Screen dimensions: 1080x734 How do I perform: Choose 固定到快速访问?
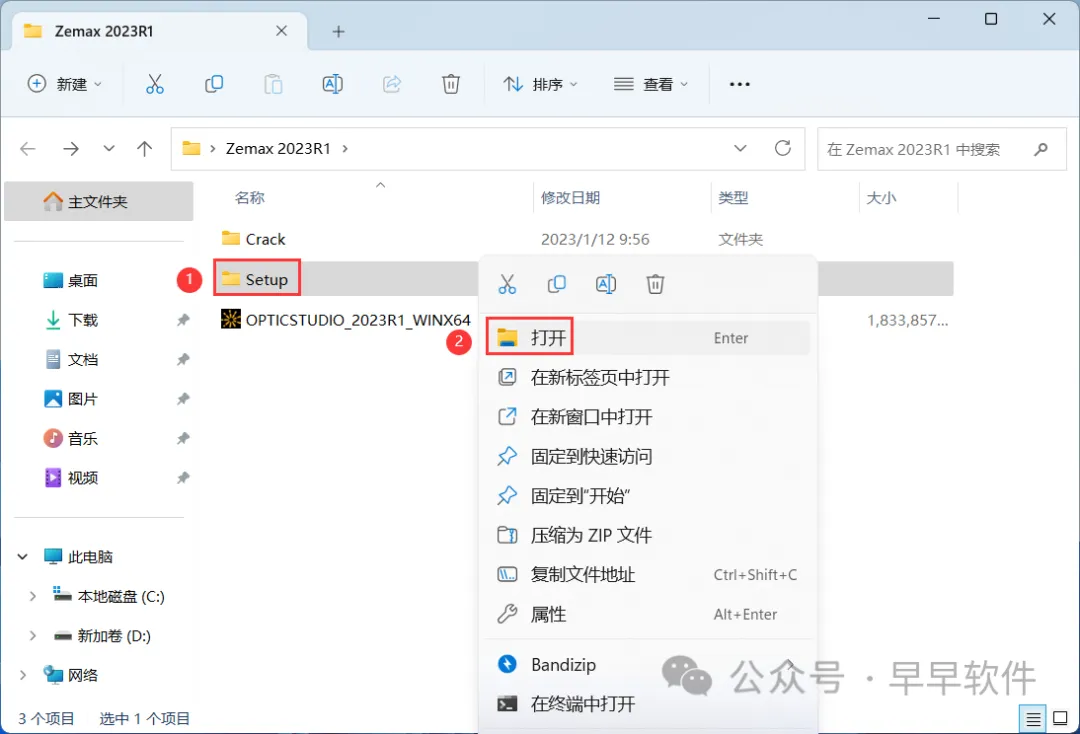[647, 456]
